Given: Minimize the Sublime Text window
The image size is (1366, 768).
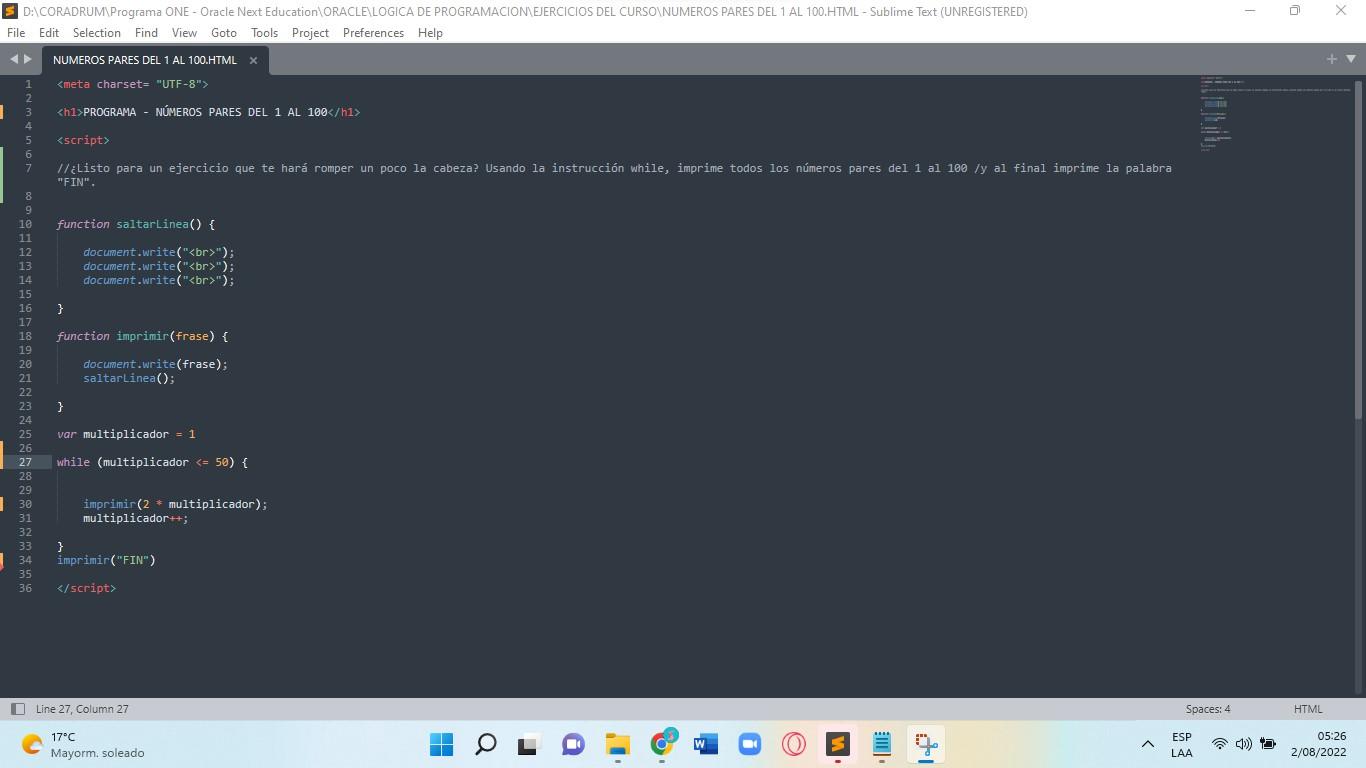Looking at the screenshot, I should pos(1250,11).
